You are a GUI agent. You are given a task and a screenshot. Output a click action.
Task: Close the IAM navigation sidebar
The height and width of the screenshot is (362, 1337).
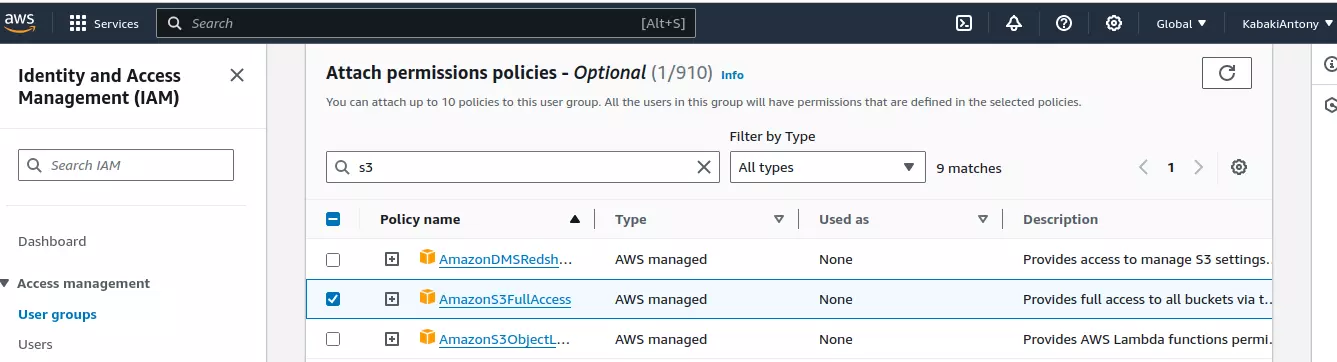[237, 75]
